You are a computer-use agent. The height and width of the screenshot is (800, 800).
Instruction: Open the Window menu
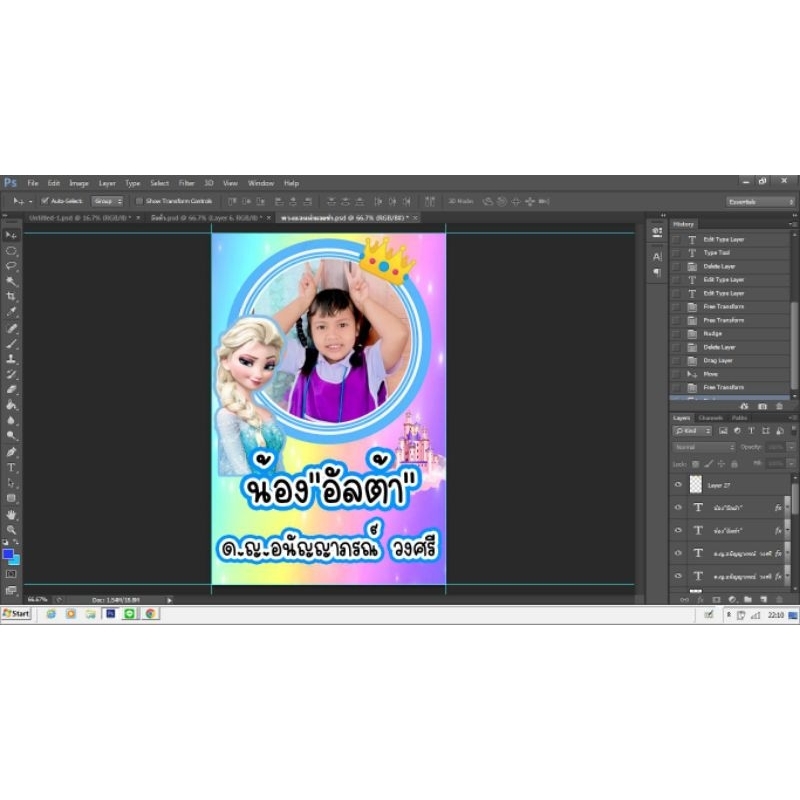(x=261, y=183)
